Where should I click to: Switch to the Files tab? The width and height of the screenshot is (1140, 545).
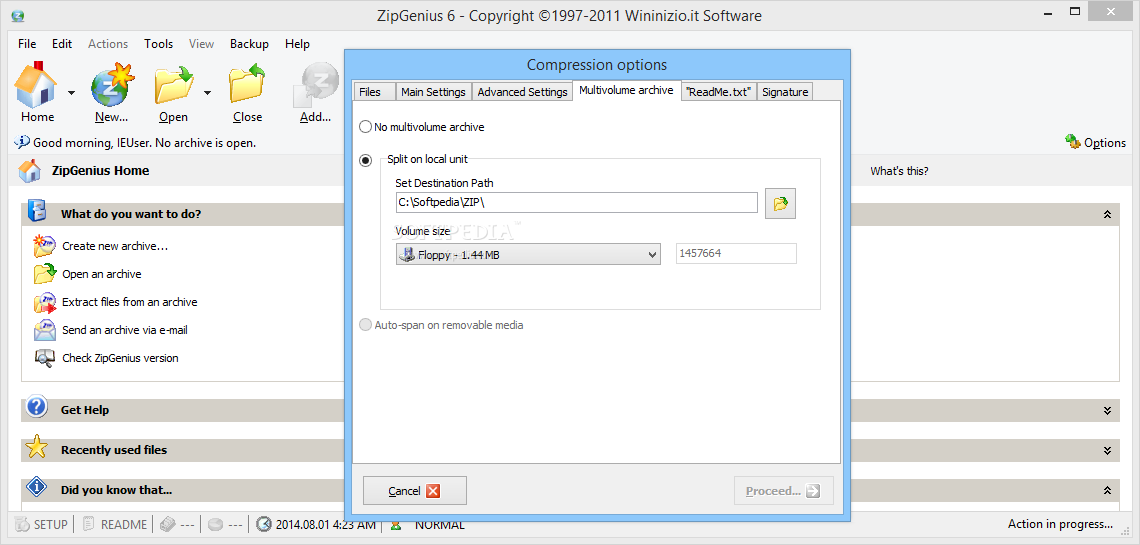[x=374, y=92]
